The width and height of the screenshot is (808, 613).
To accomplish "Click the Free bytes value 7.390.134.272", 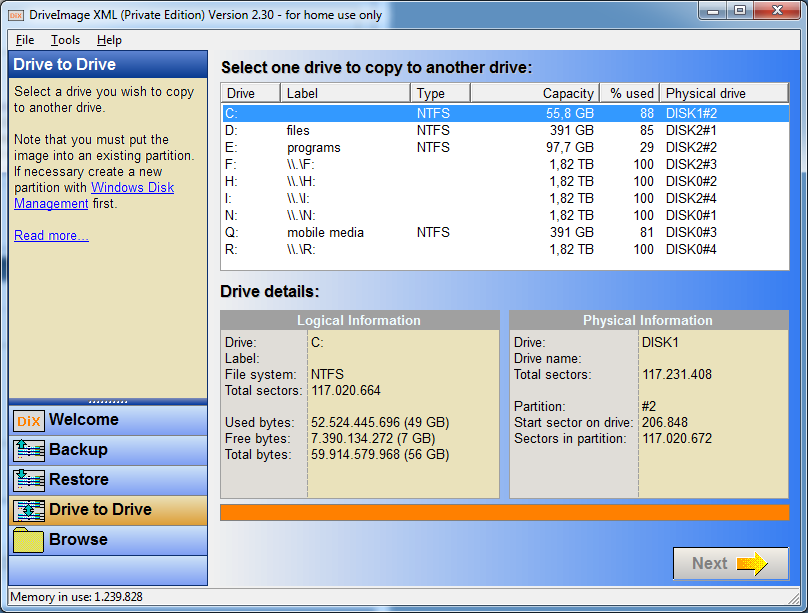I will [x=373, y=438].
